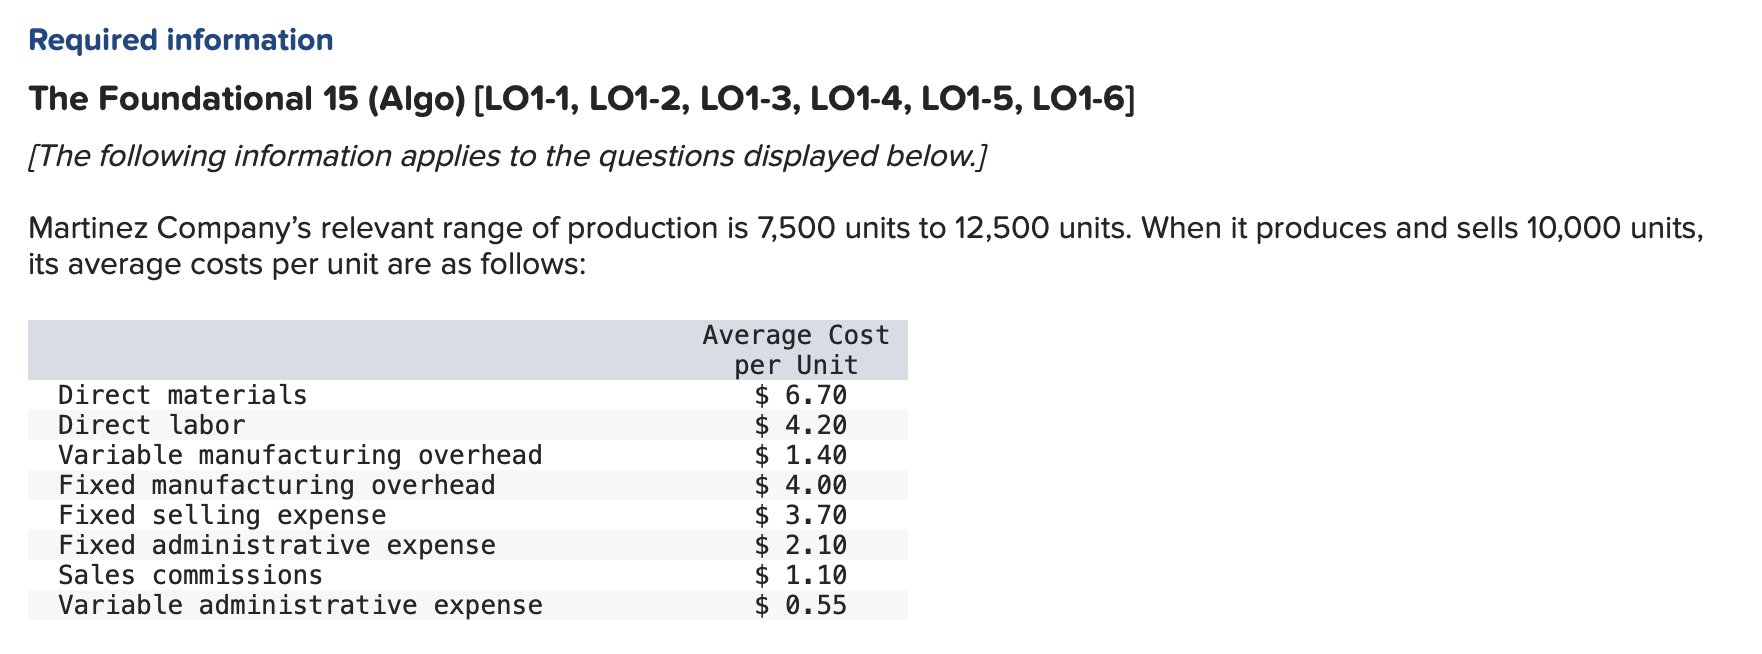
Task: Click Fixed administrative expense row label
Action: pyautogui.click(x=277, y=545)
